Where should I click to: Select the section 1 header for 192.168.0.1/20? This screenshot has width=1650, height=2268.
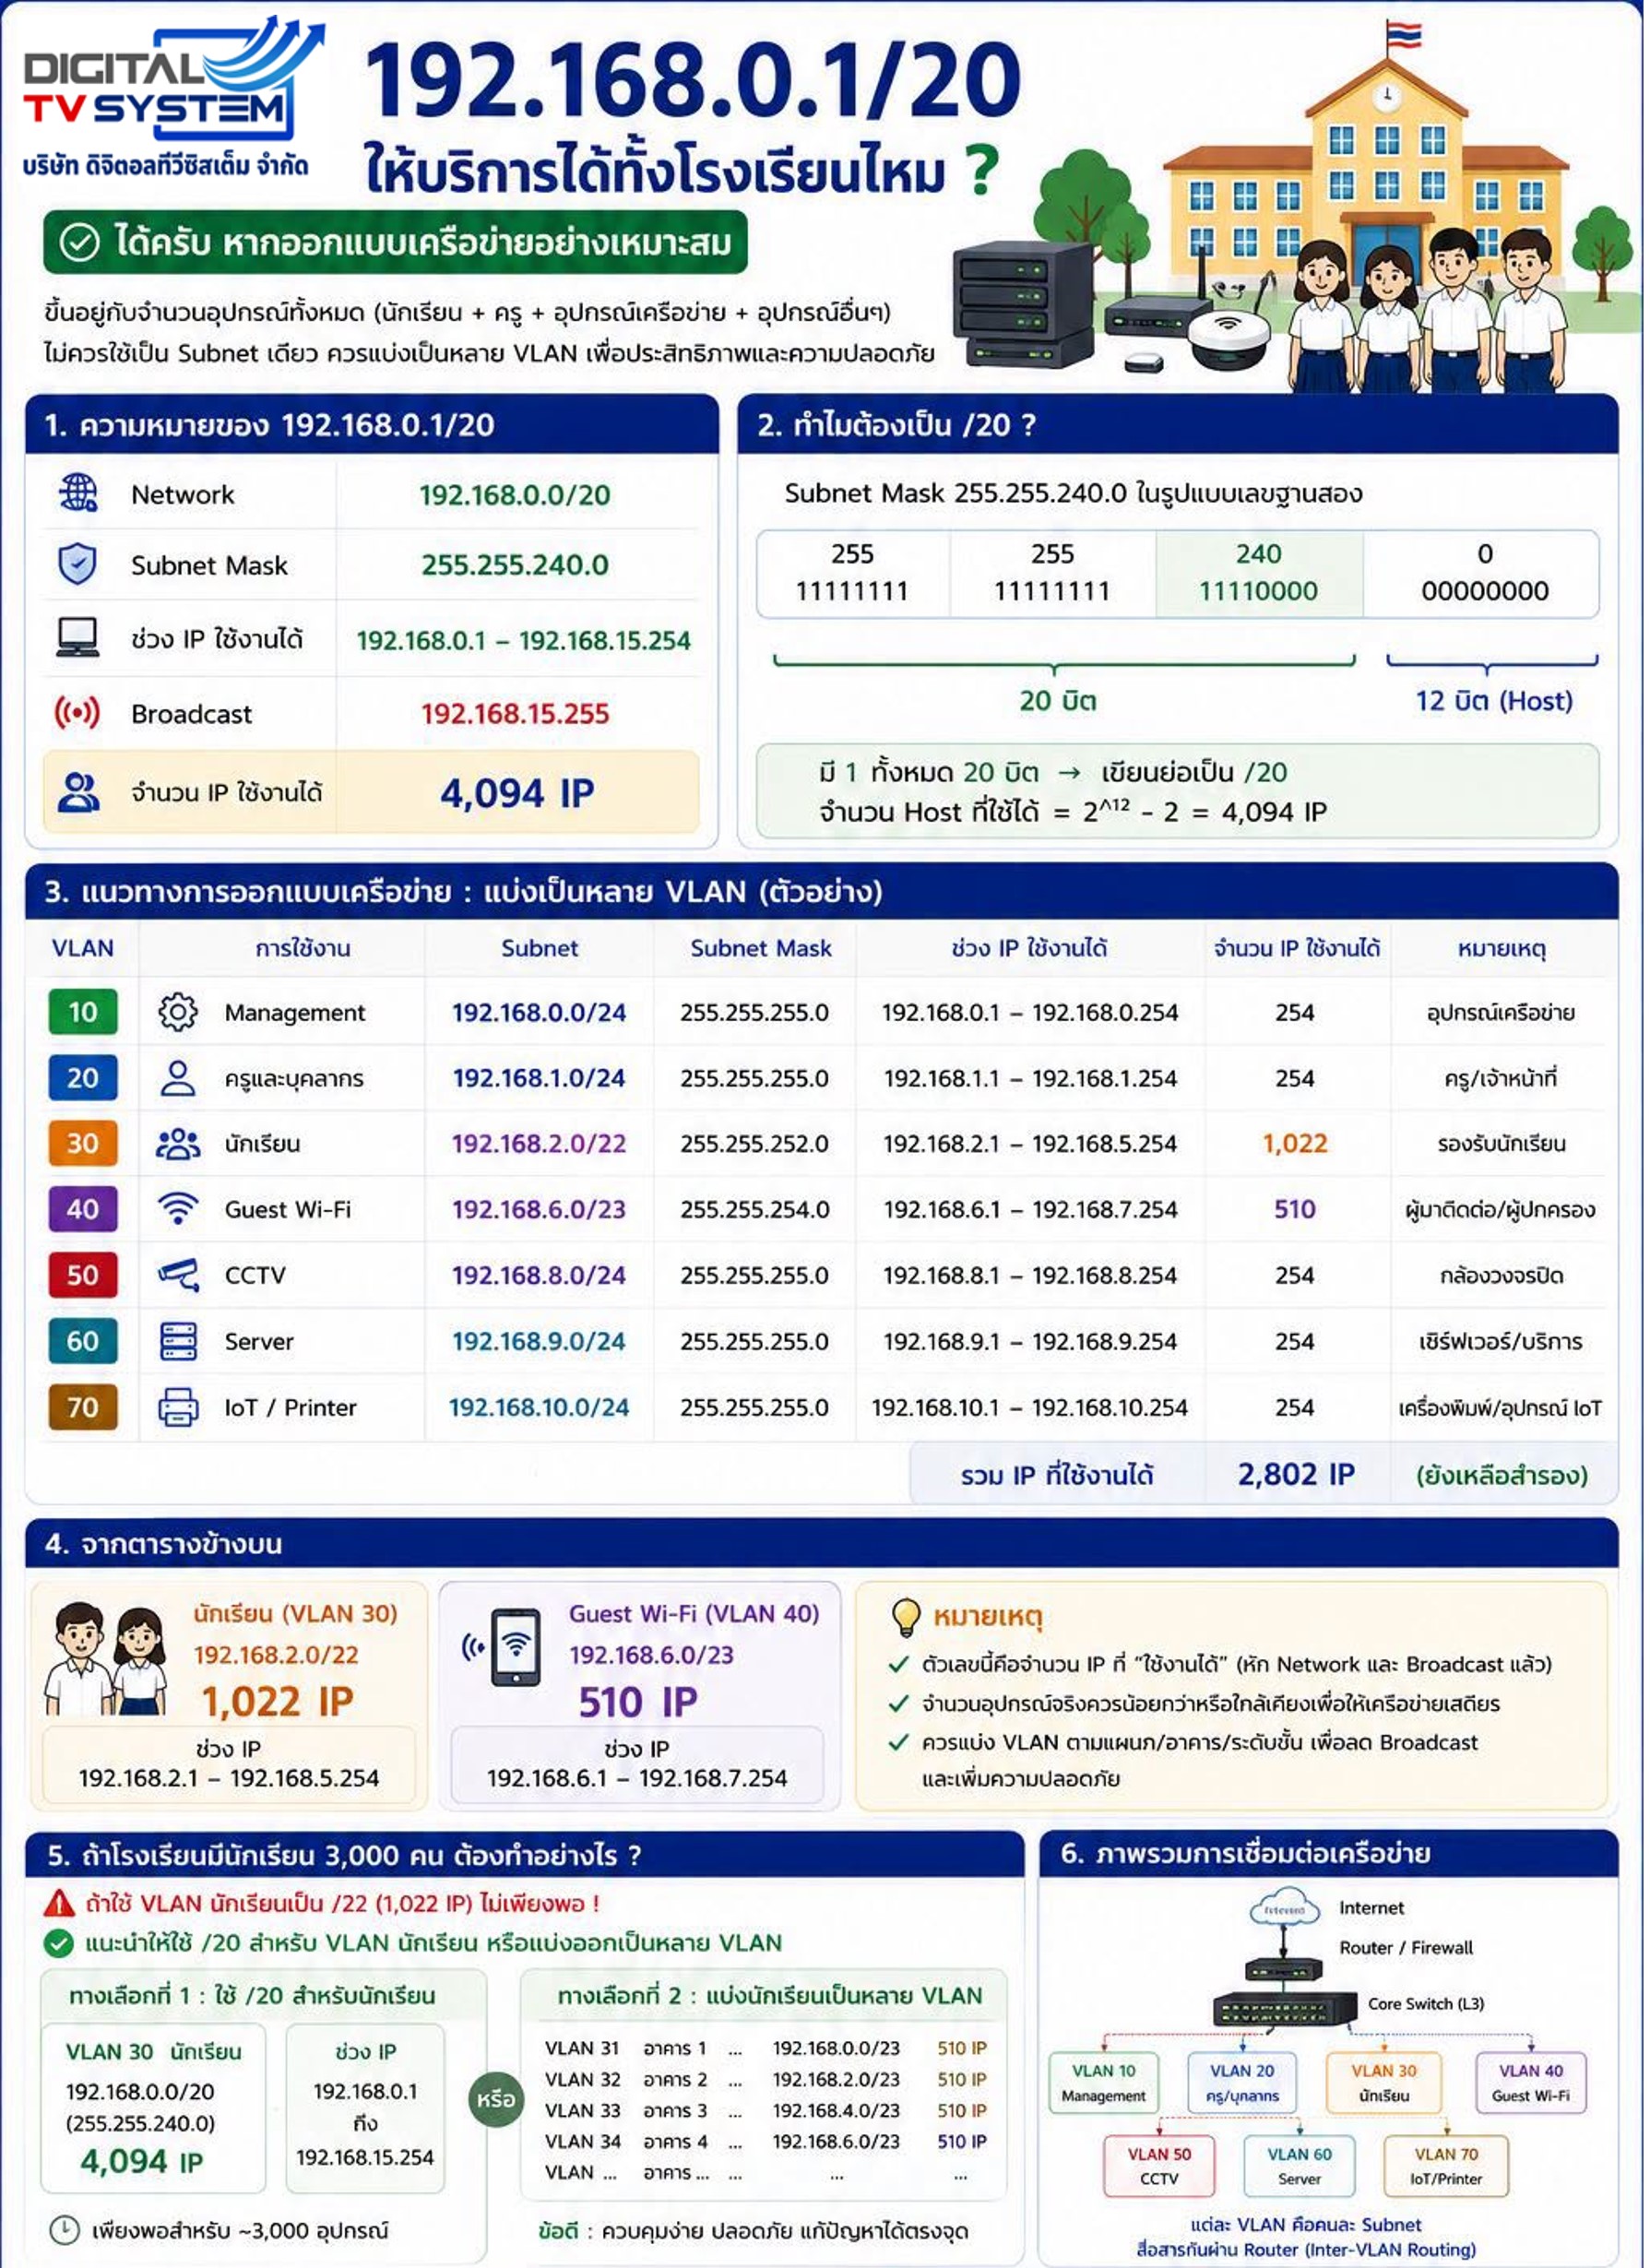(372, 425)
